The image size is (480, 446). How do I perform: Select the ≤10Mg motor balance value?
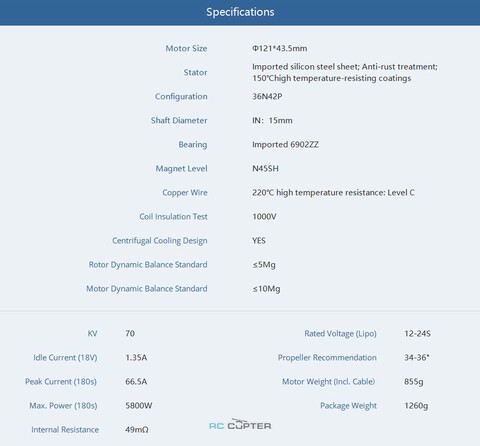point(266,289)
